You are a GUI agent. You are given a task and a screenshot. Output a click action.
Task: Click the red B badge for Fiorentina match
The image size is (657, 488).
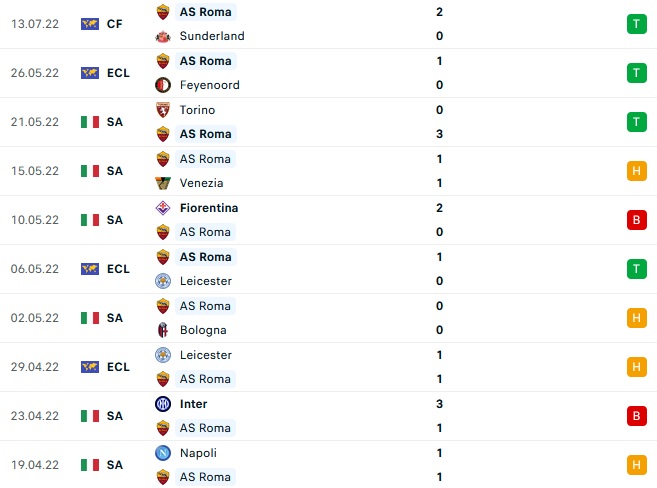click(x=635, y=220)
